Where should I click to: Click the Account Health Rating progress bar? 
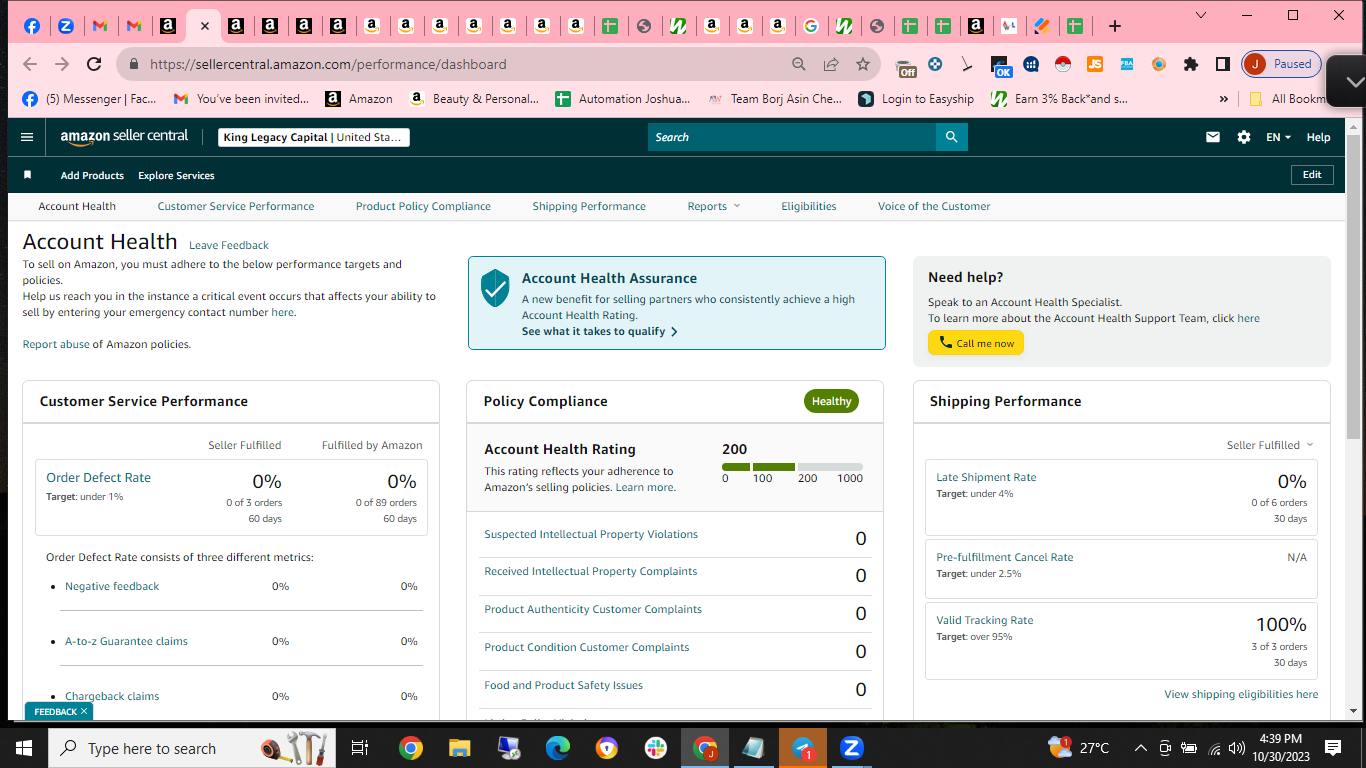point(792,467)
